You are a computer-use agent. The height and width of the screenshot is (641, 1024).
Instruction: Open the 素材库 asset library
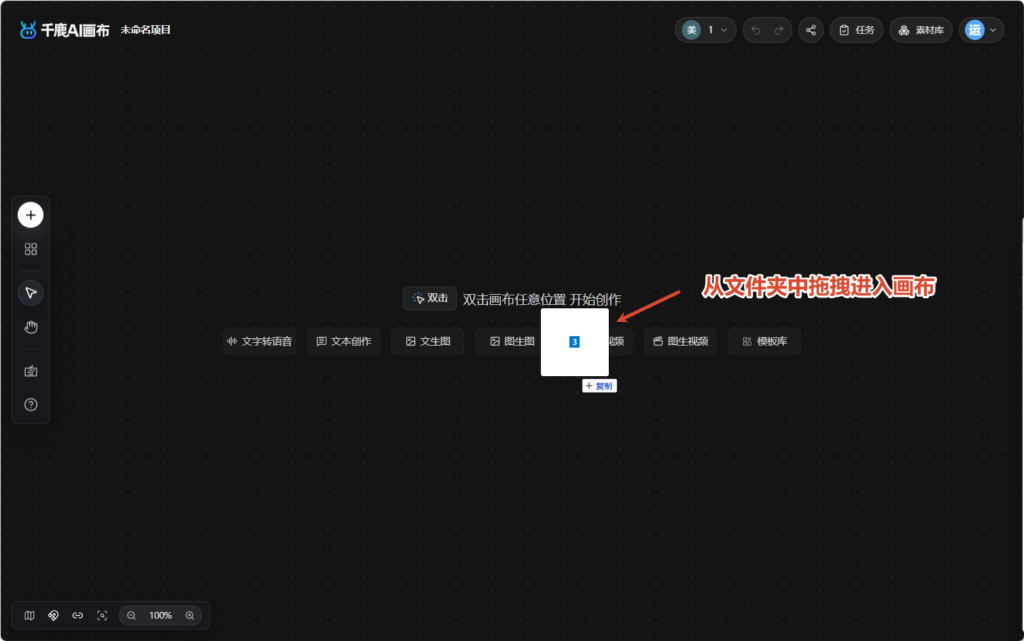pyautogui.click(x=921, y=30)
